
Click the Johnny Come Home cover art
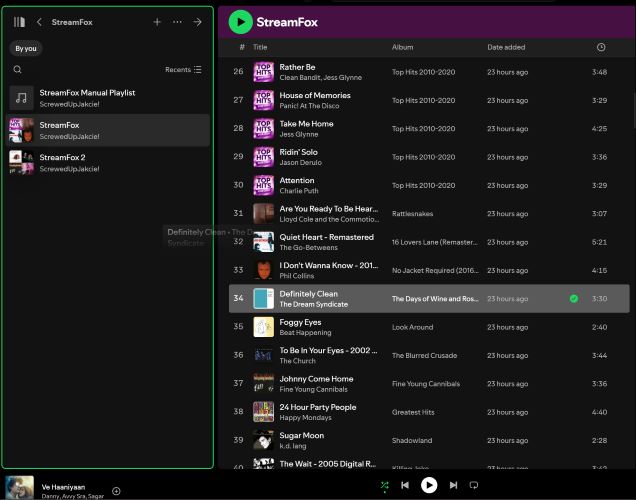pos(264,383)
